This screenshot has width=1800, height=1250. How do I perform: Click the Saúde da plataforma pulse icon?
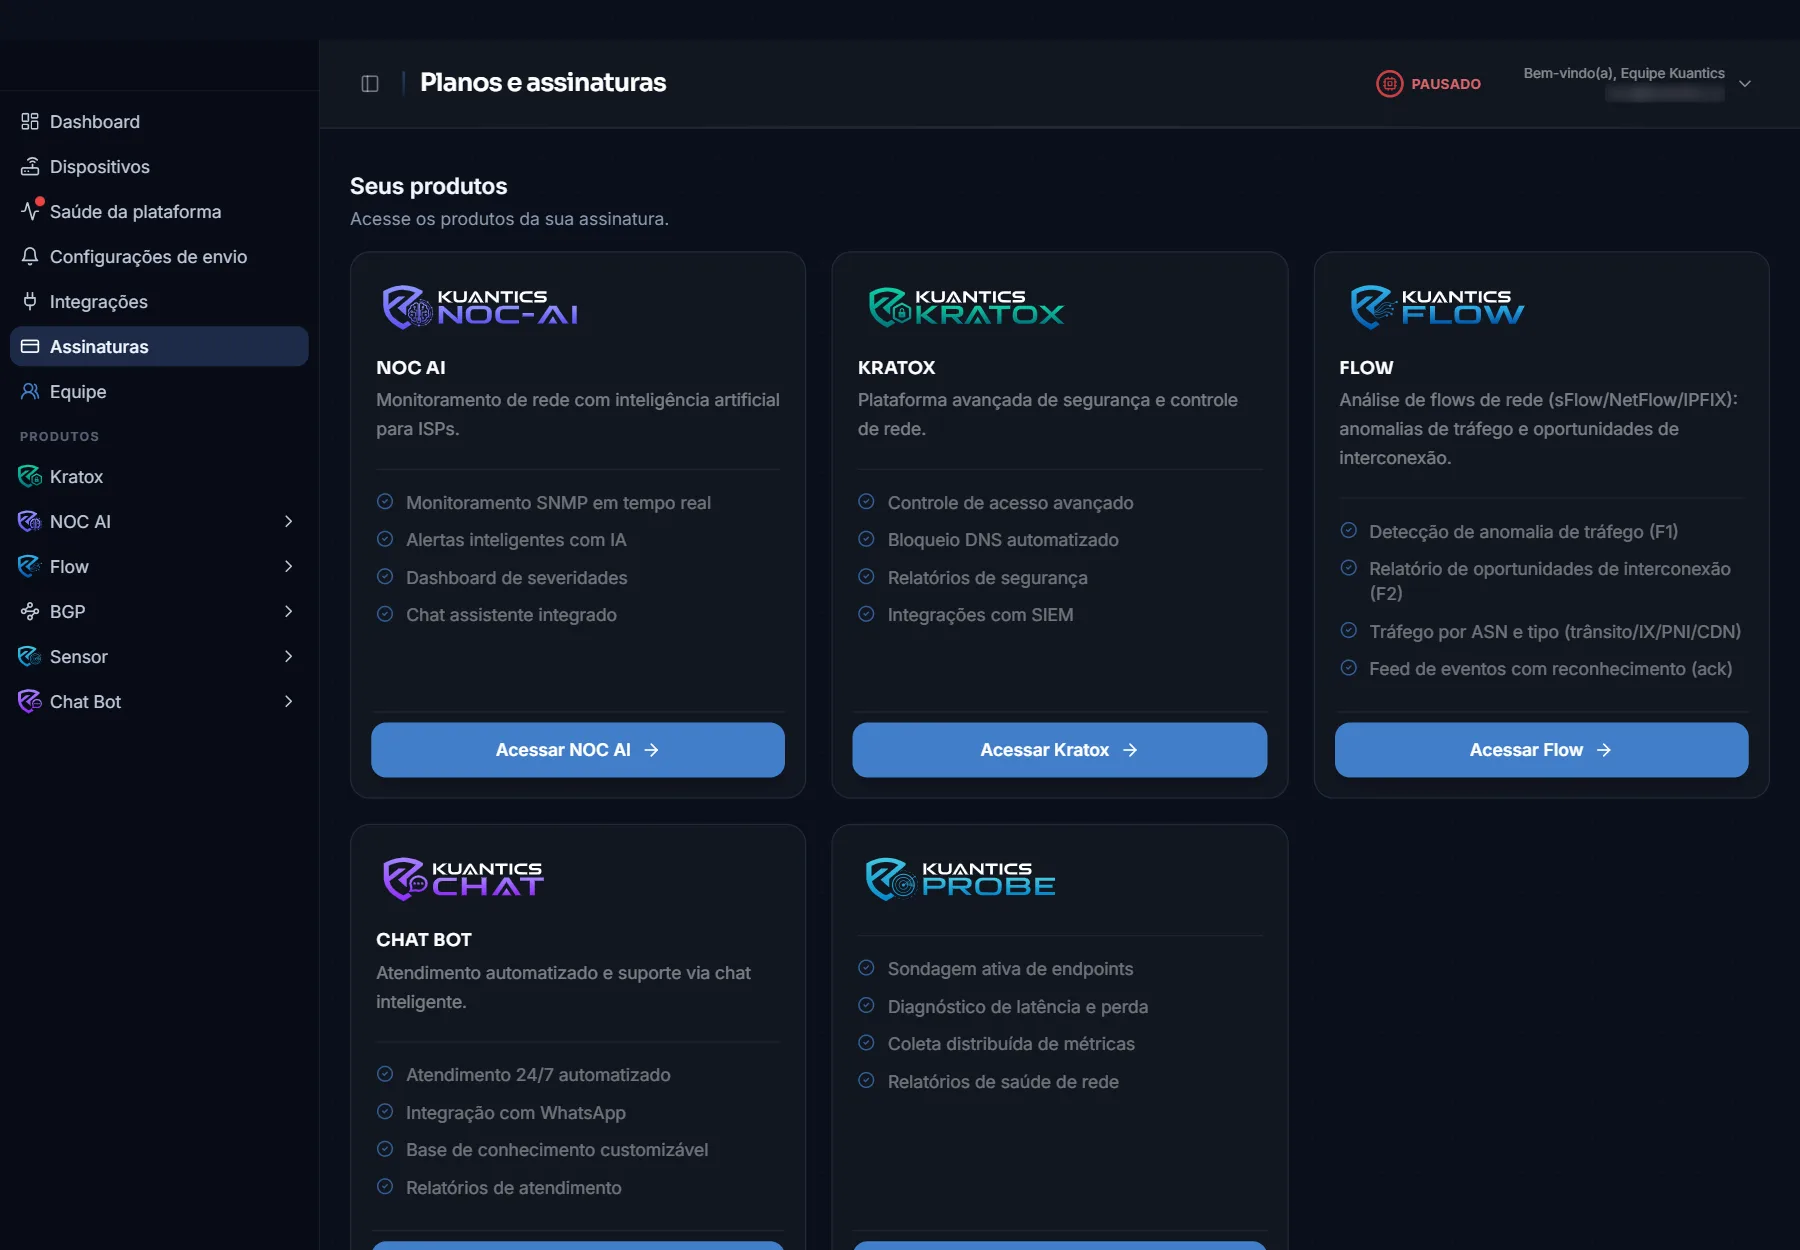click(x=30, y=211)
